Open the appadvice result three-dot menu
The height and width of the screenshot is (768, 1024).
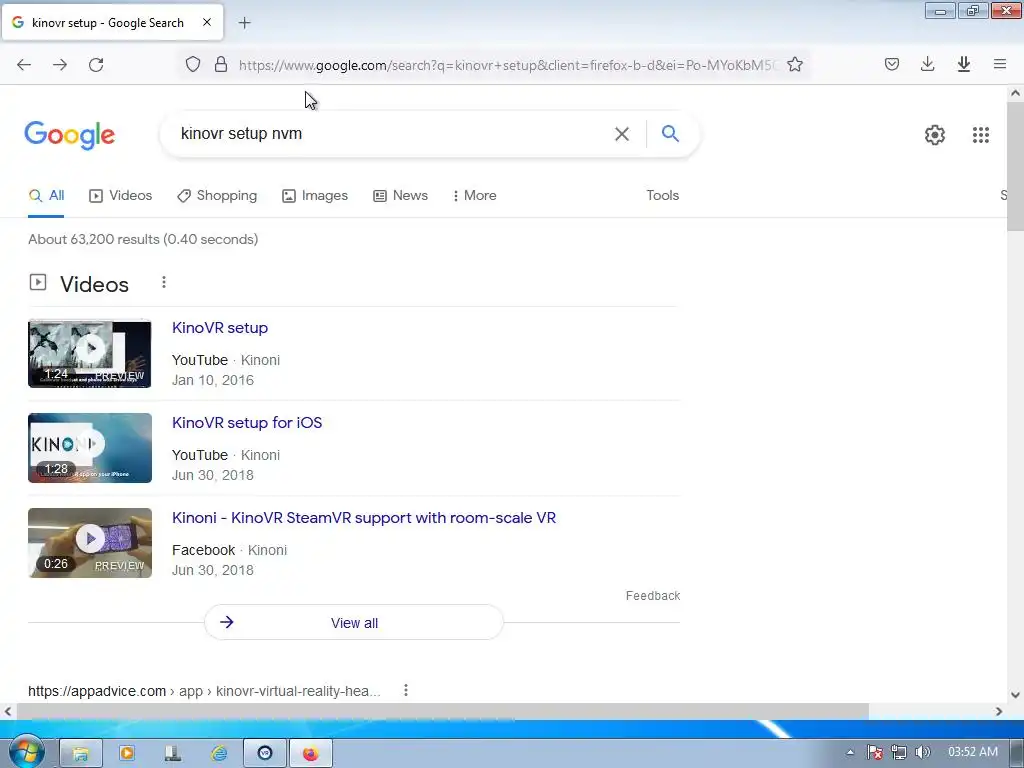coord(406,690)
